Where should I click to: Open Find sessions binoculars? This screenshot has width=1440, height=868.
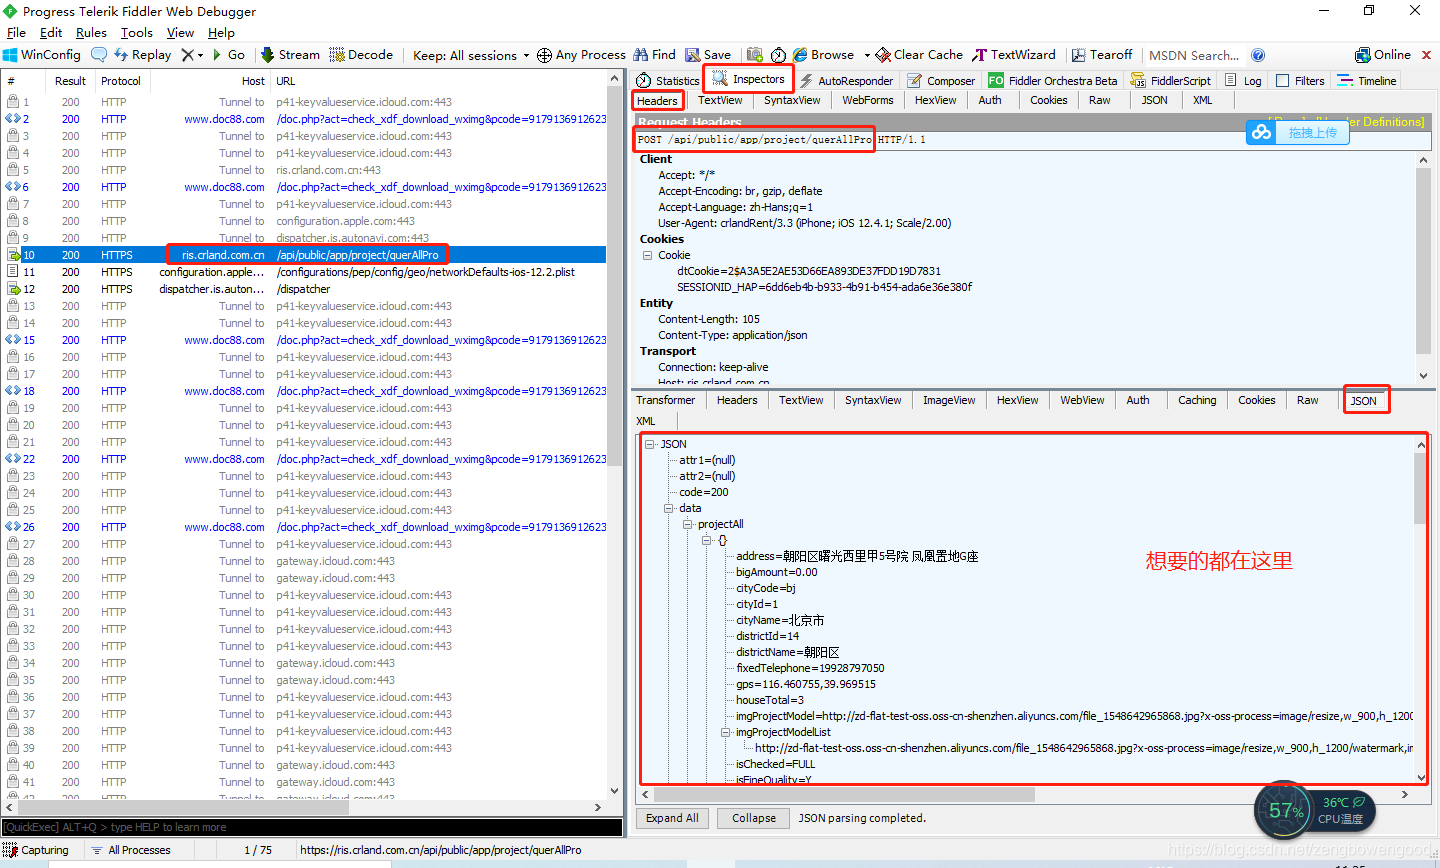pos(654,55)
